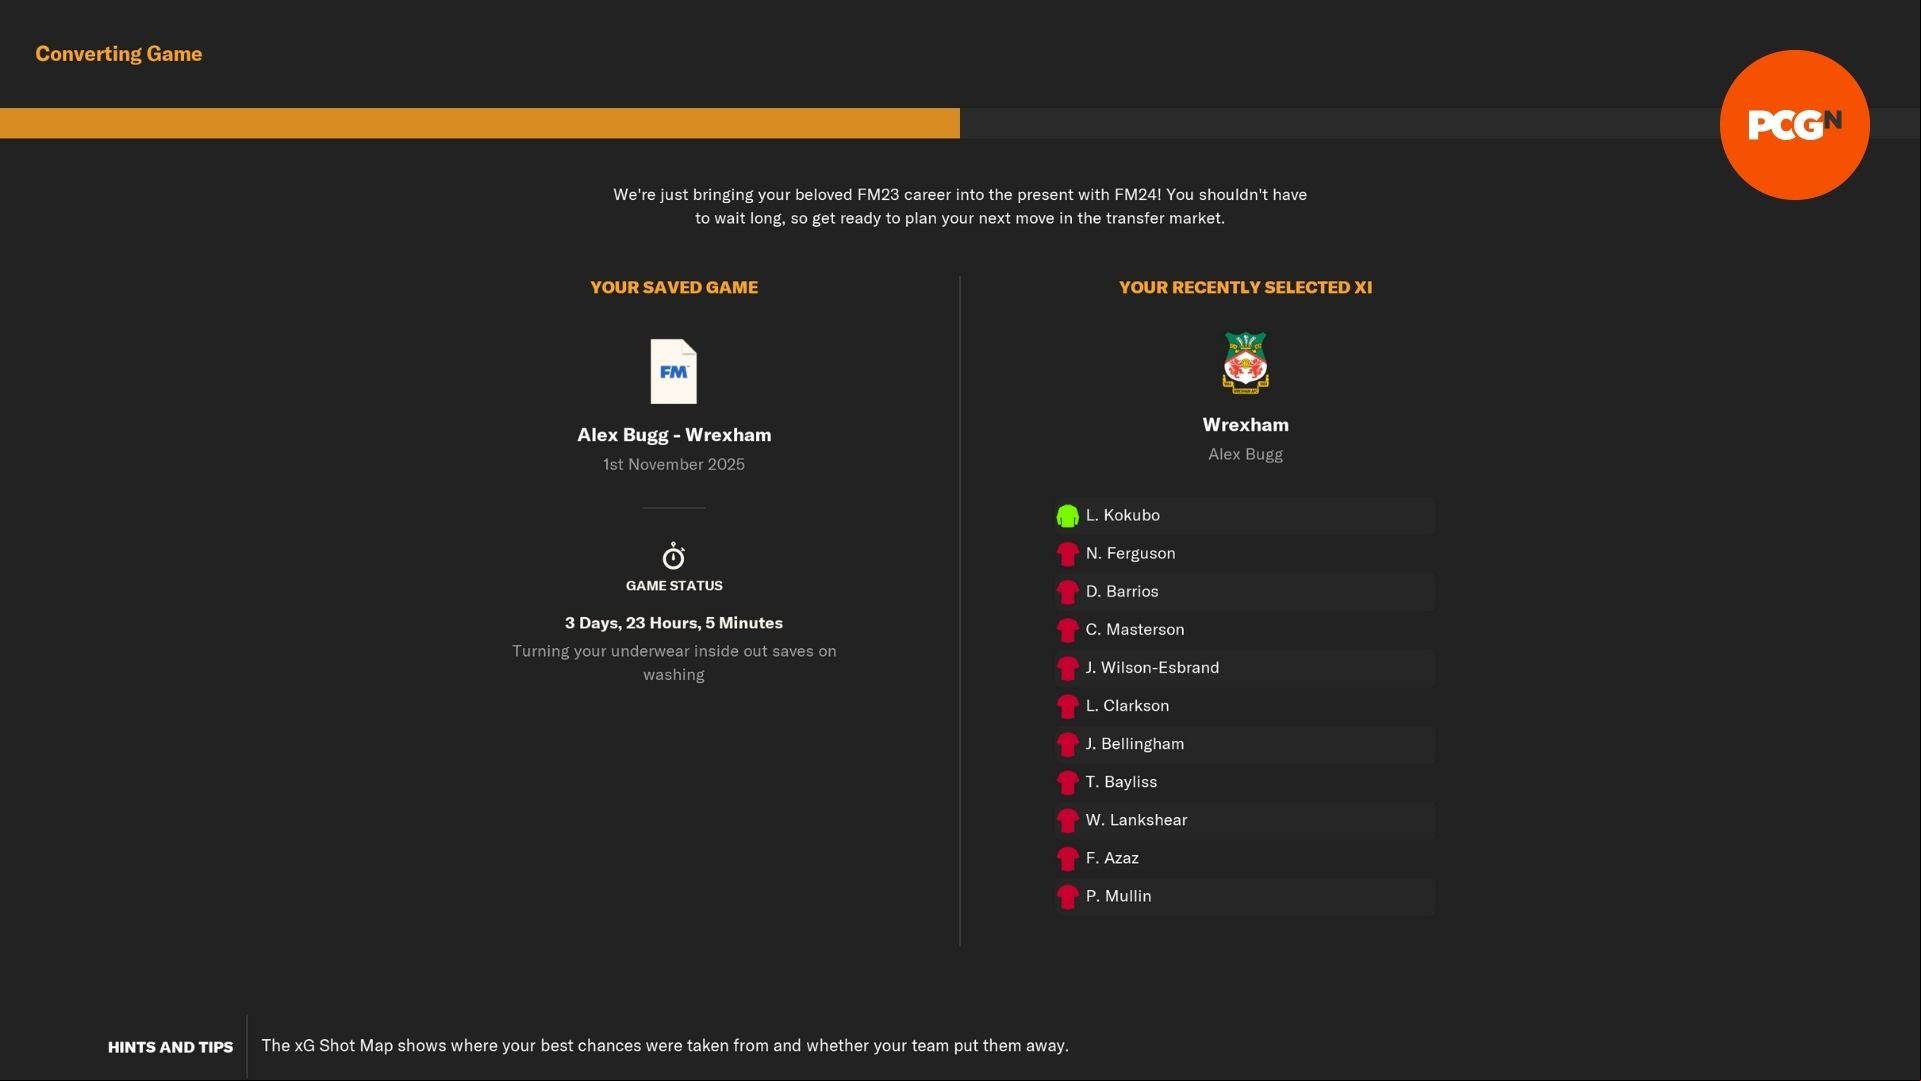Click the save name Alex Bugg - Wrexham
Screen dimensions: 1921x1081
[674, 435]
